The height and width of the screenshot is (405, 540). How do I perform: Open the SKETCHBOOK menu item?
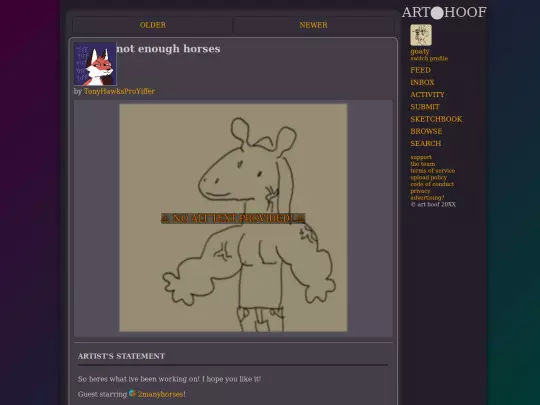pos(436,119)
